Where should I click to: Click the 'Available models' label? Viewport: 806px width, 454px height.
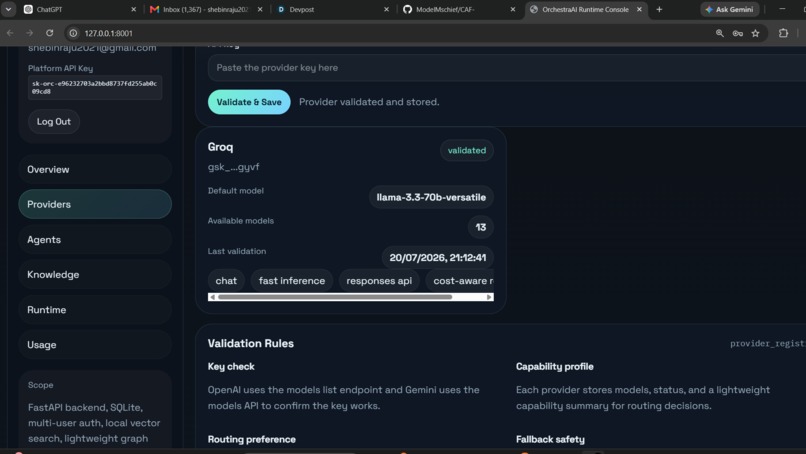(241, 221)
